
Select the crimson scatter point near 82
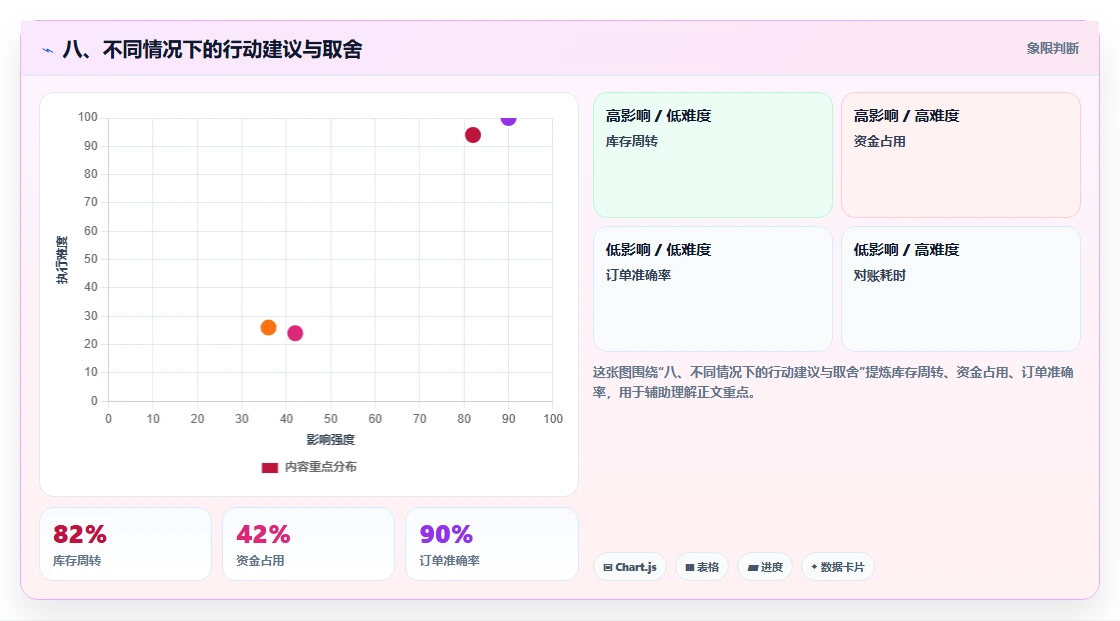[473, 135]
